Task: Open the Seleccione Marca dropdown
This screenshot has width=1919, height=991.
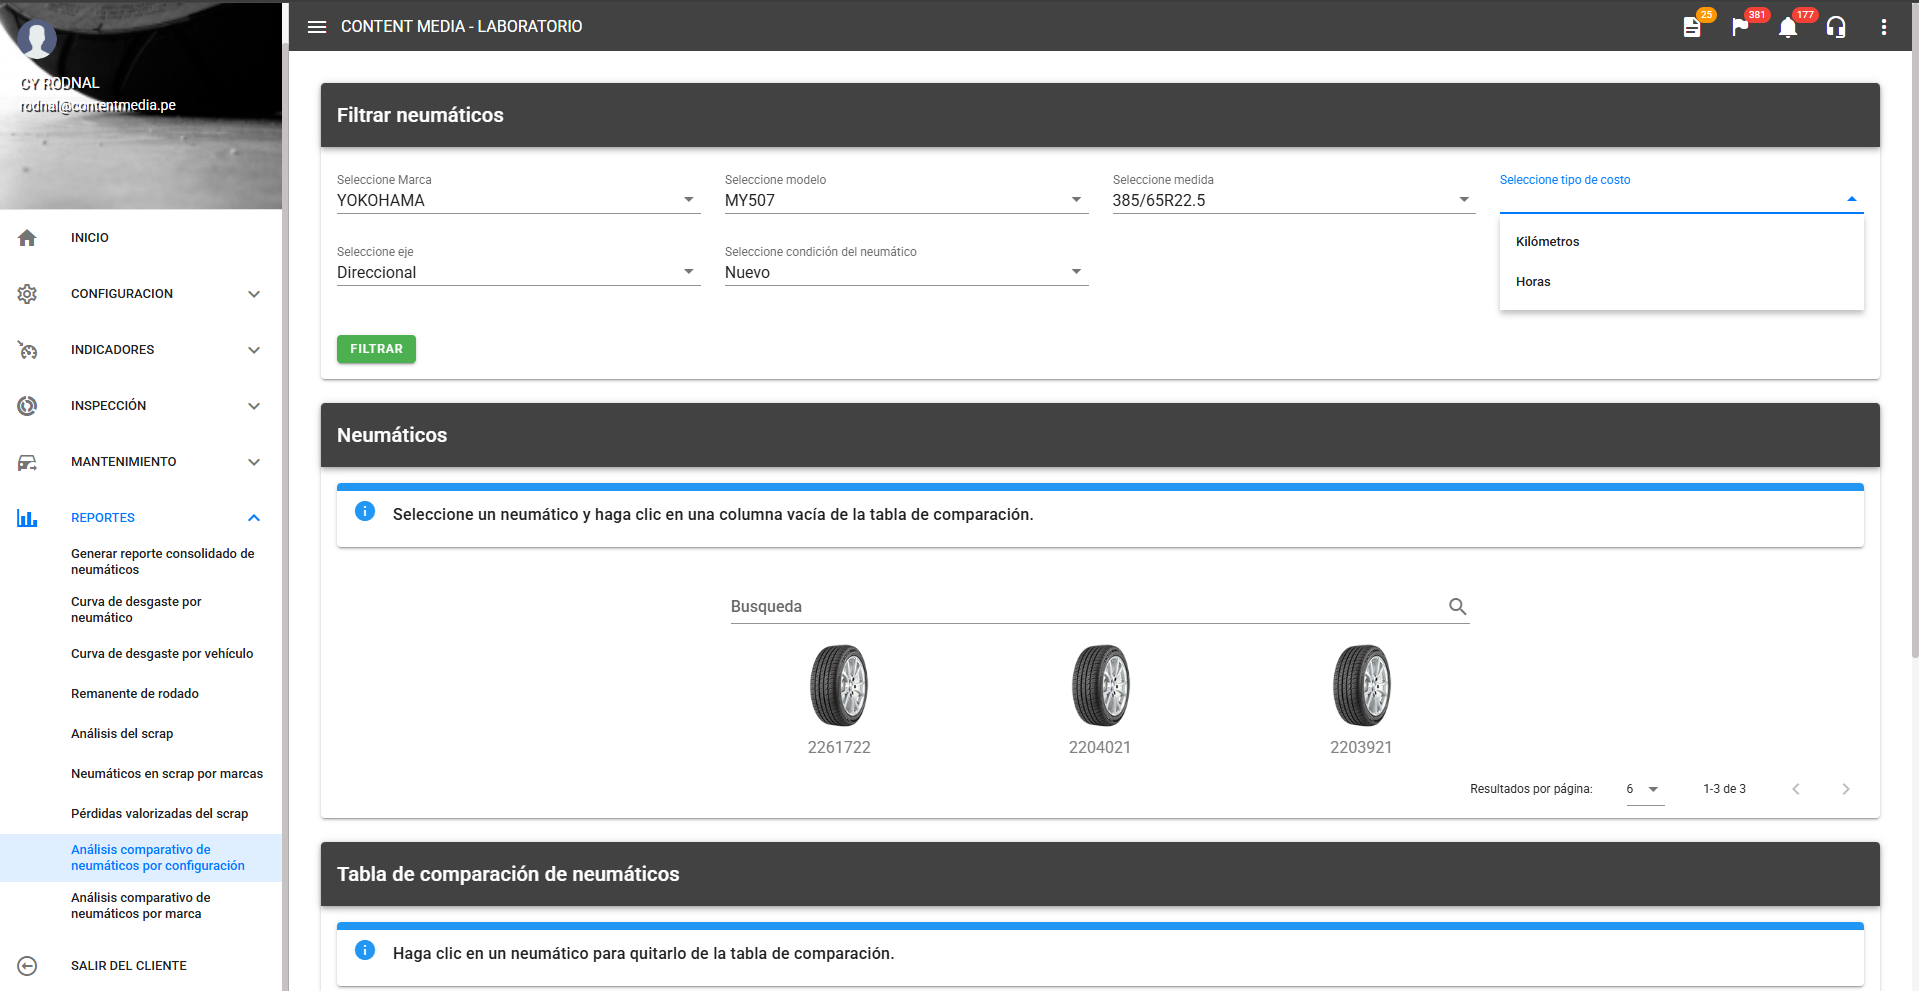Action: [x=517, y=200]
